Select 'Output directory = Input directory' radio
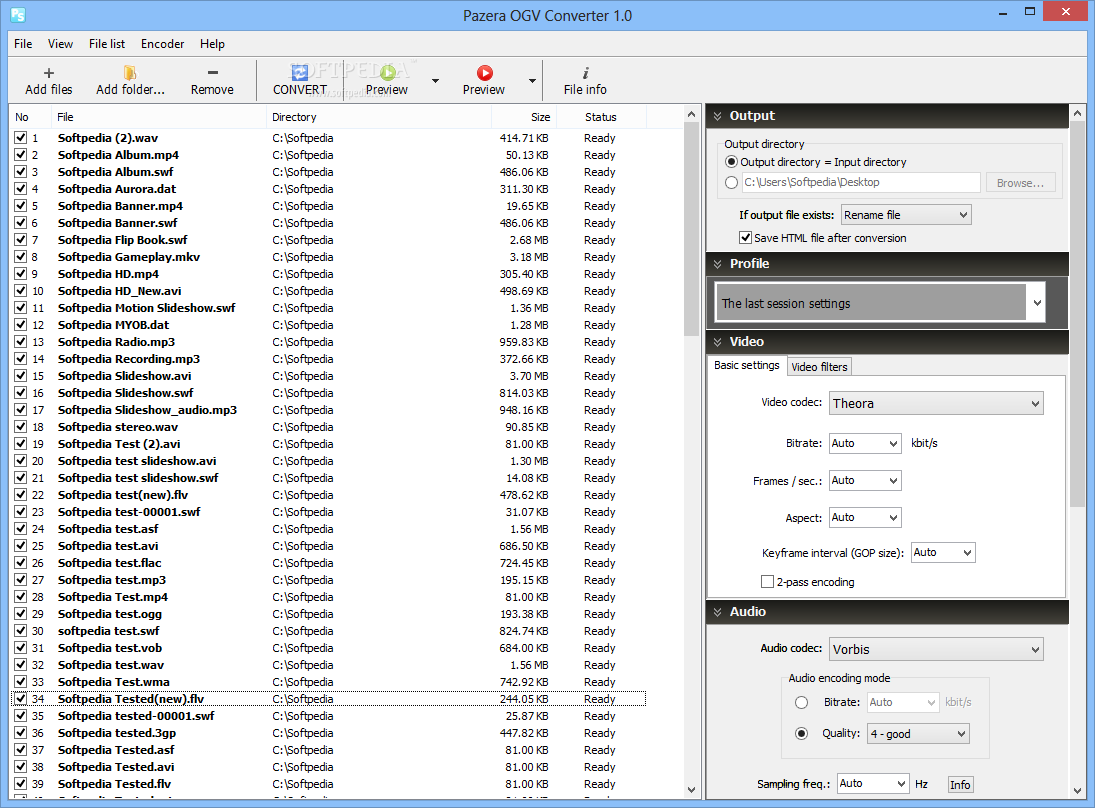Screen dimensions: 1095x808 pyautogui.click(x=731, y=162)
